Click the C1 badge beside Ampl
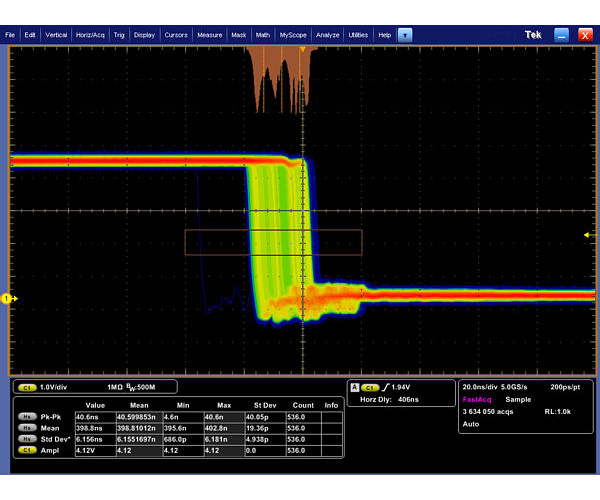This screenshot has width=600, height=500. (x=27, y=450)
